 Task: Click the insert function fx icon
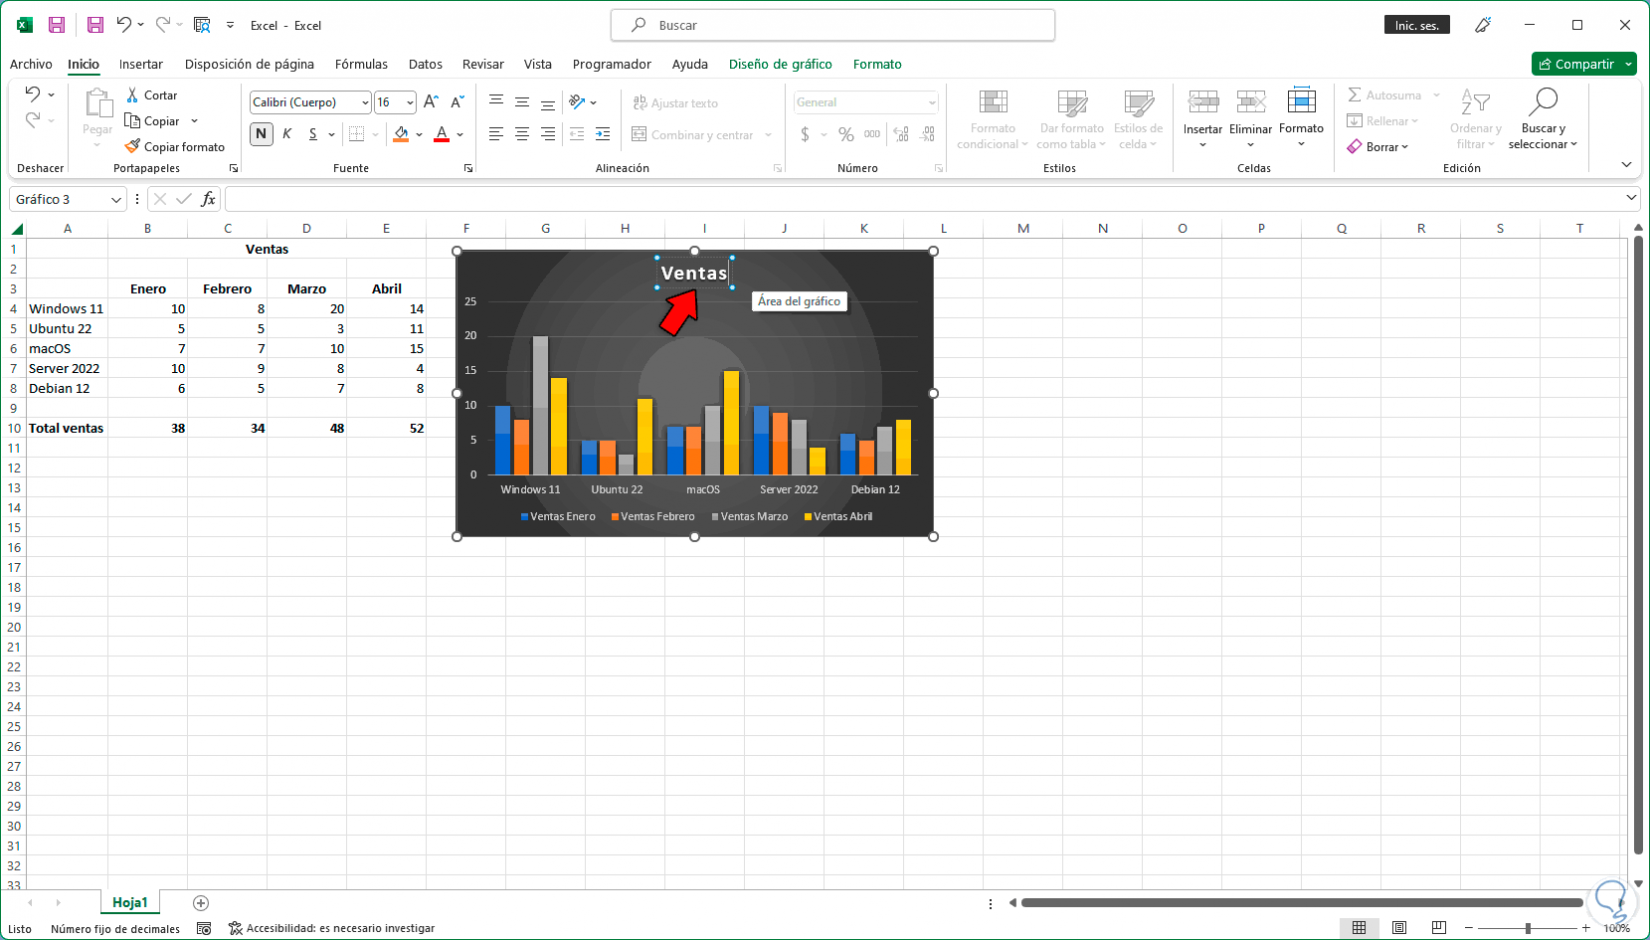click(208, 199)
